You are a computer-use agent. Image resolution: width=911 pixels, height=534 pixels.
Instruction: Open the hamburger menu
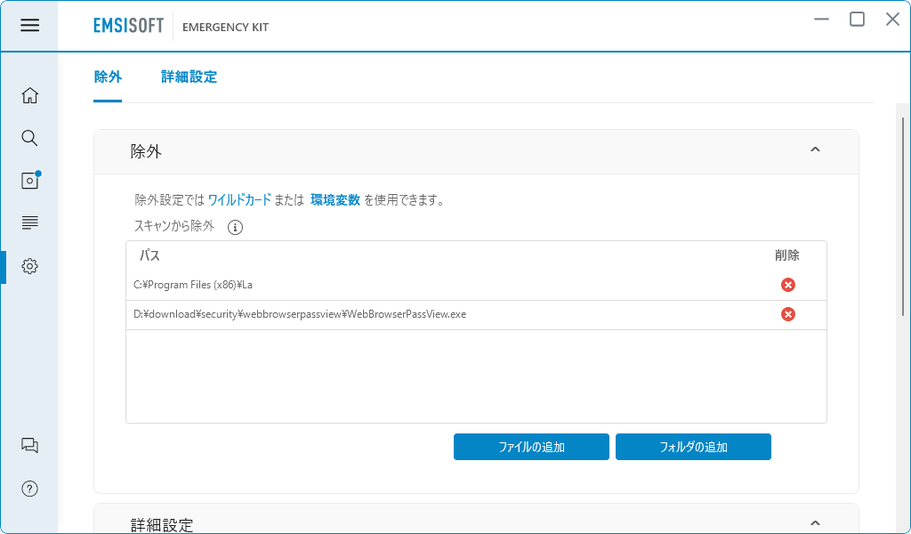(x=30, y=25)
